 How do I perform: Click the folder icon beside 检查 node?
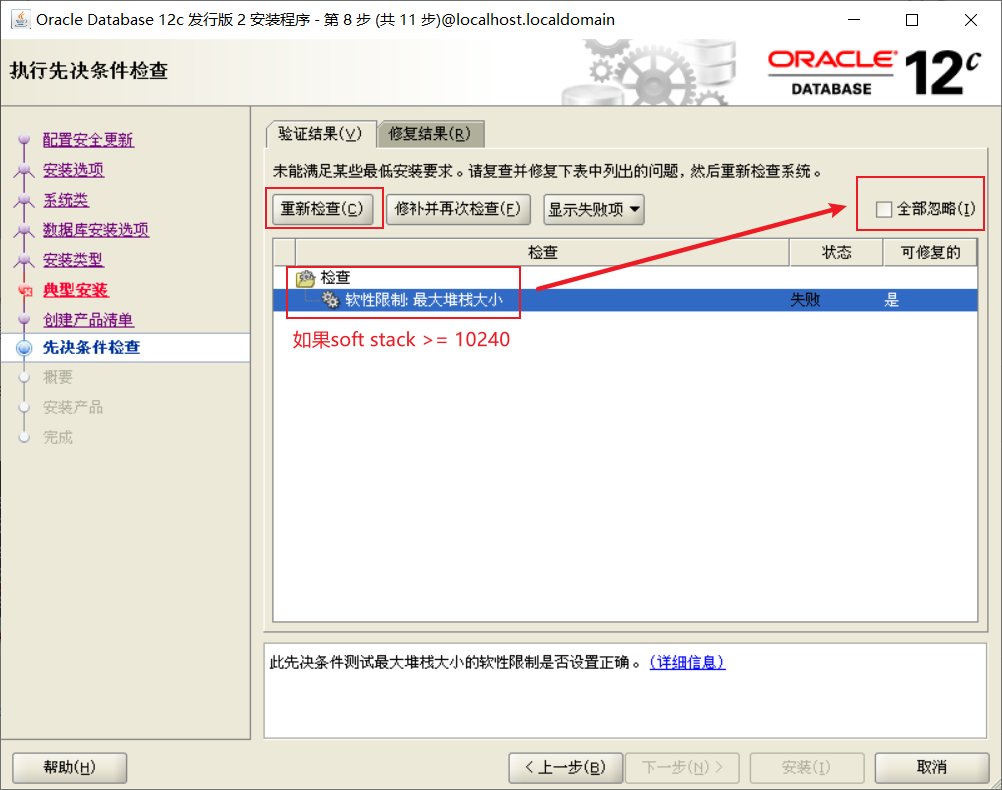pyautogui.click(x=305, y=278)
